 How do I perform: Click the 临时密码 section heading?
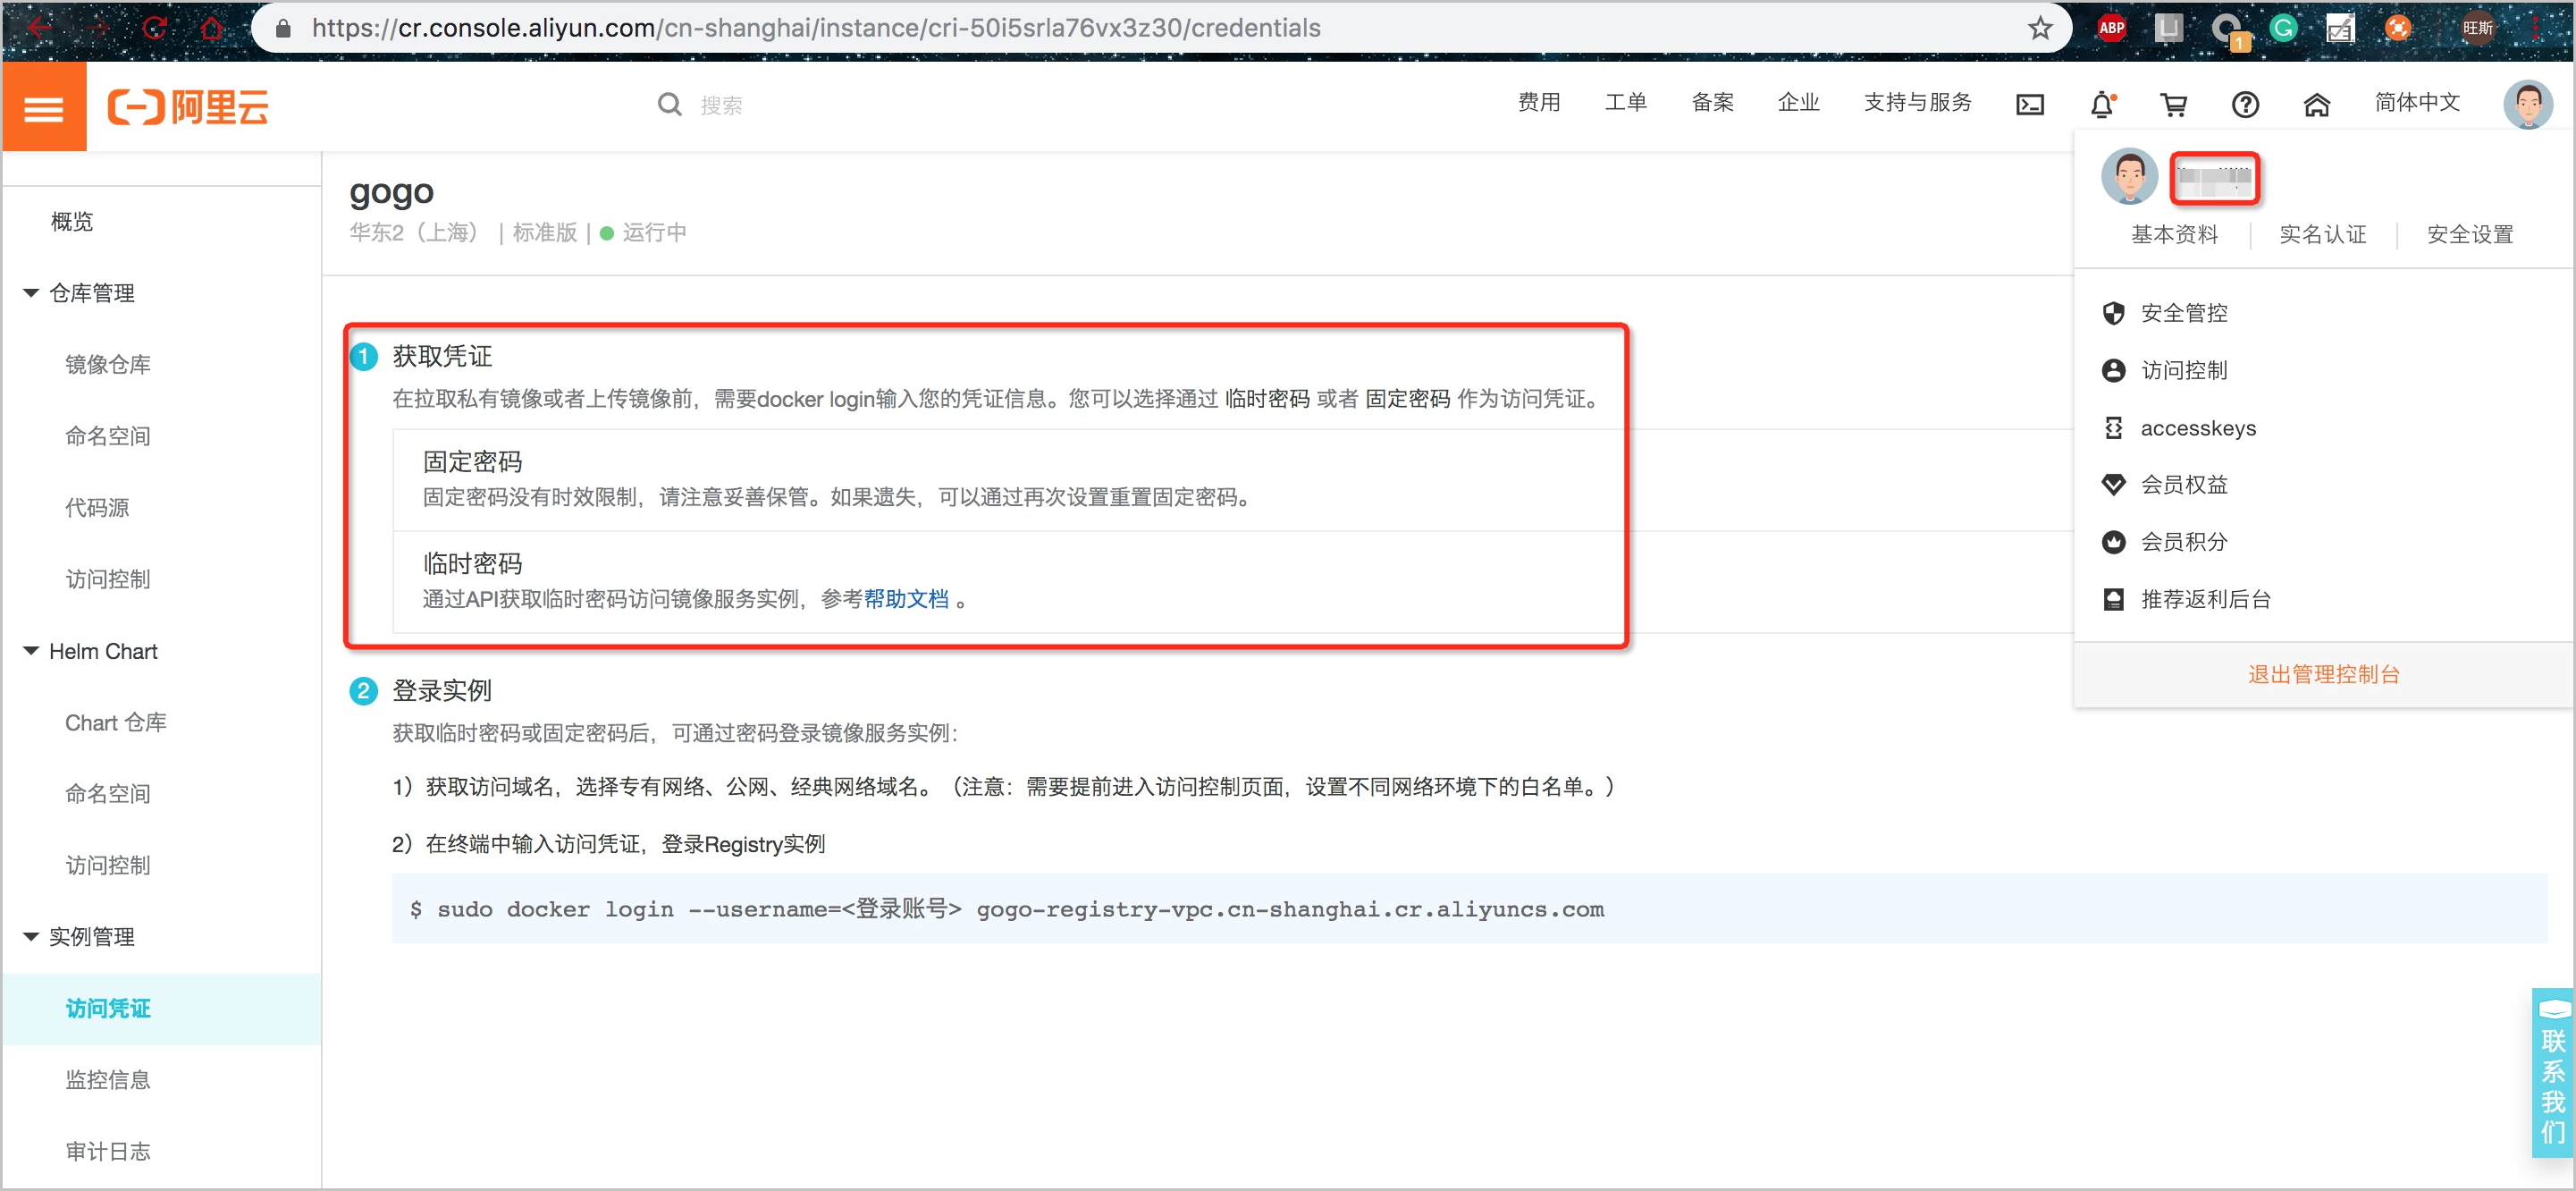click(x=472, y=564)
